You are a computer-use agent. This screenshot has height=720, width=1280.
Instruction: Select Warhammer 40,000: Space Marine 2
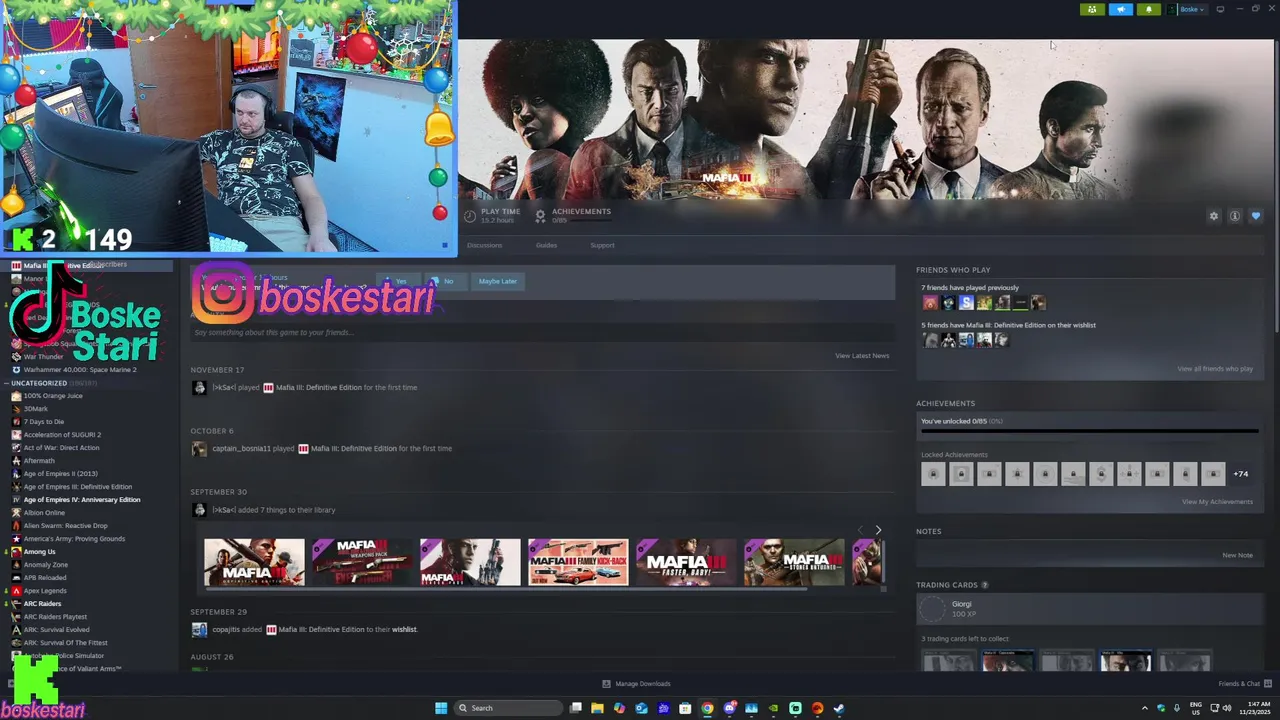point(80,370)
